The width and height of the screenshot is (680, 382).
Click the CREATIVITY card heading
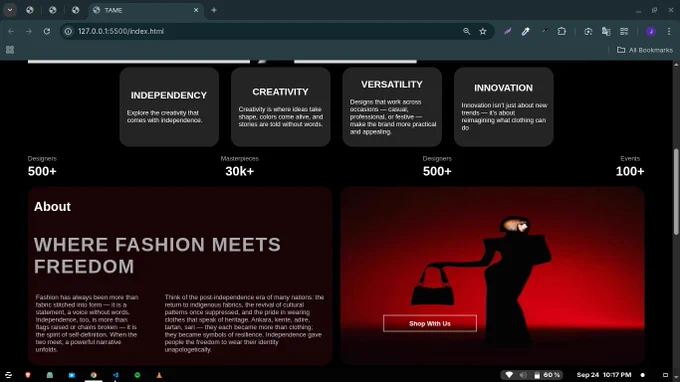click(x=280, y=92)
